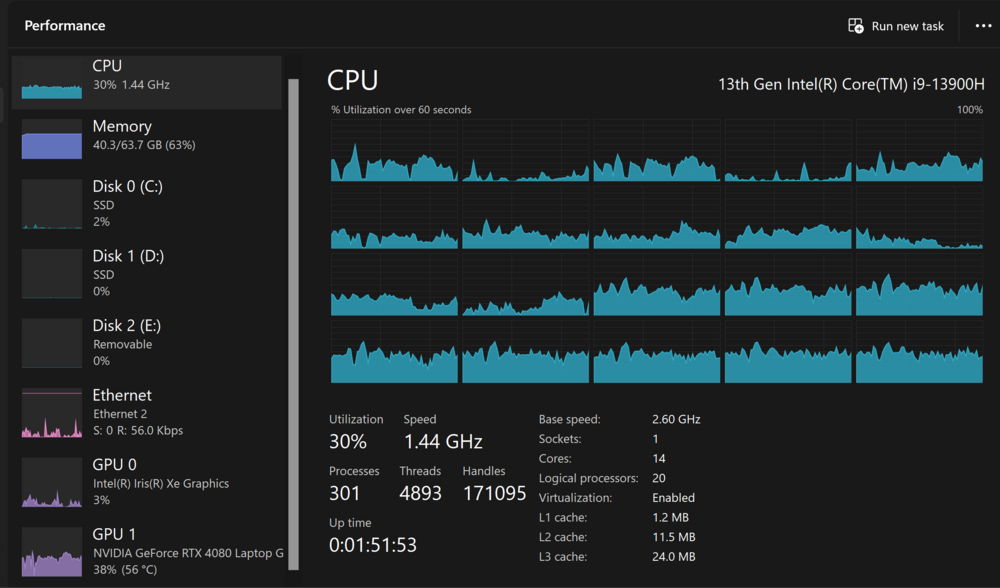This screenshot has height=588, width=1000.
Task: Click the GPU 0 mini graph thumbnail
Action: [52, 483]
